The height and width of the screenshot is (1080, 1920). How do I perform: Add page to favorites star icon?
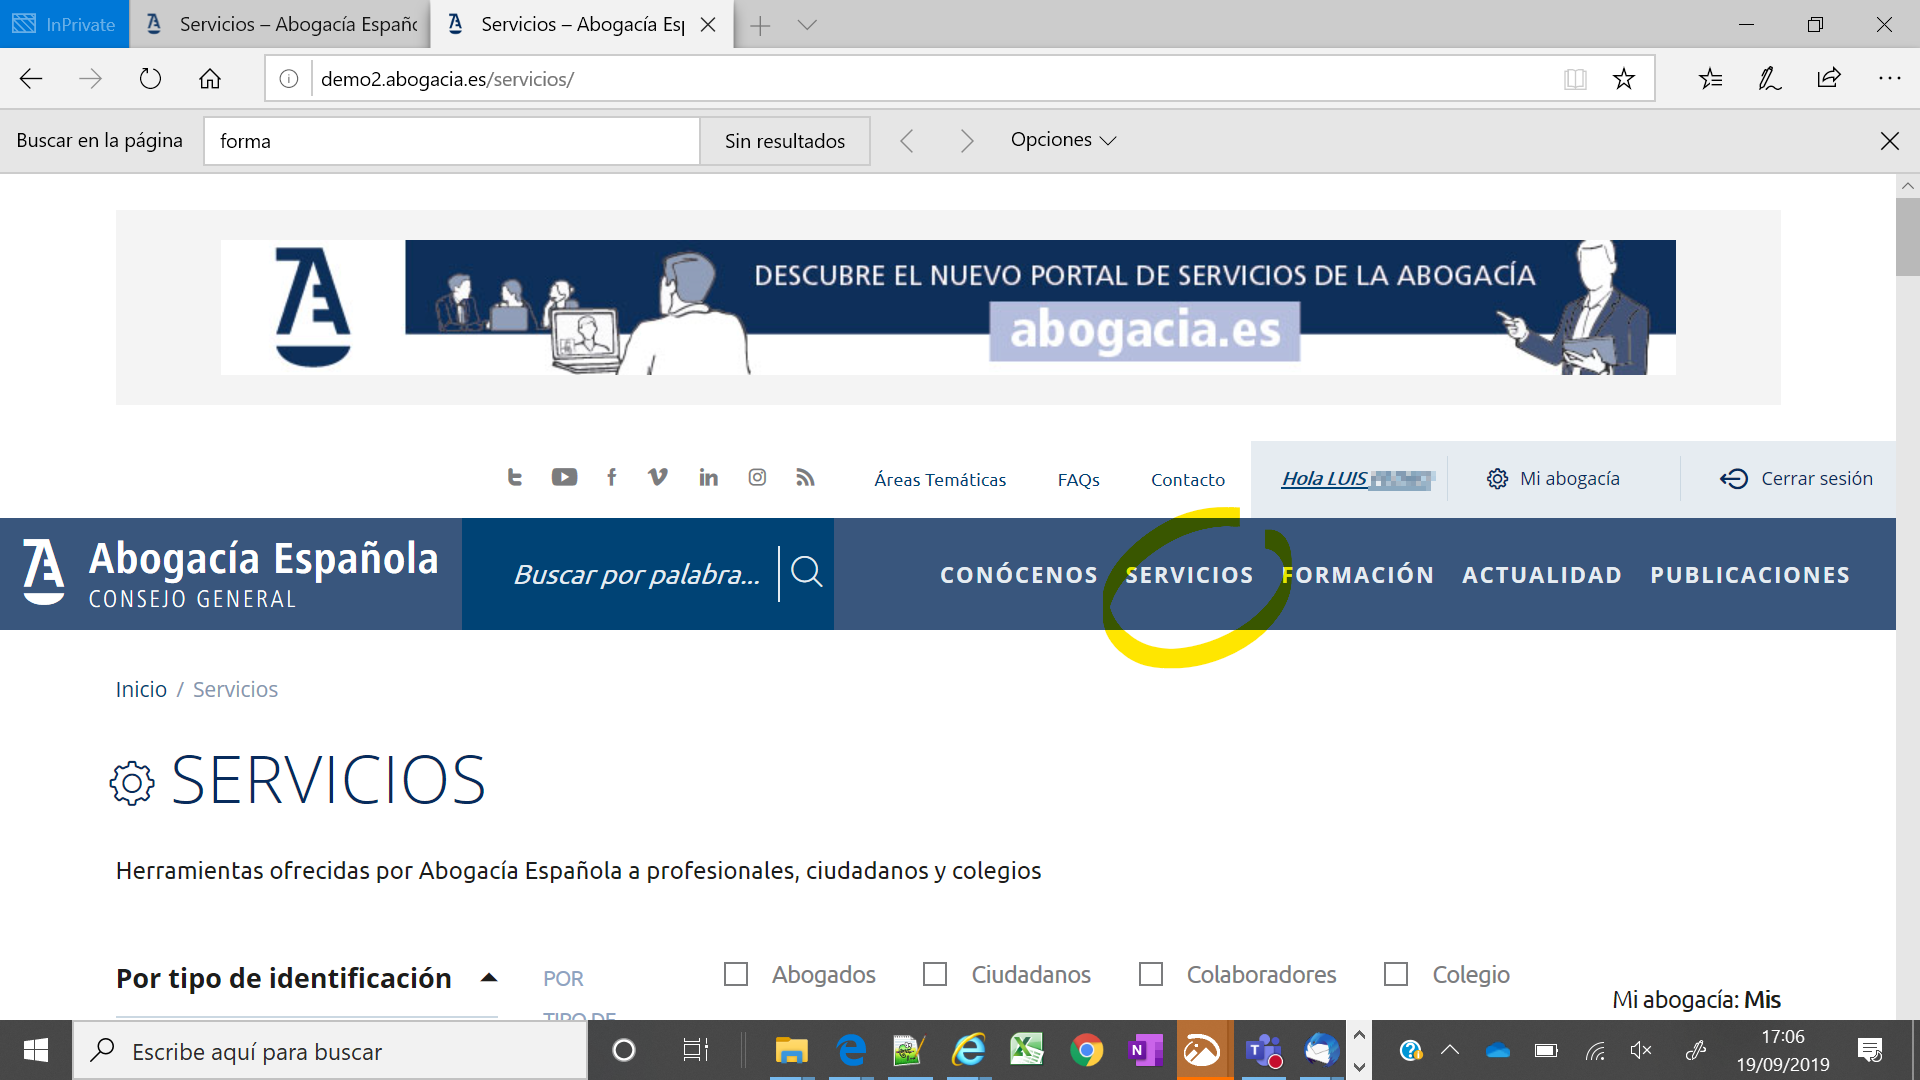pyautogui.click(x=1624, y=79)
